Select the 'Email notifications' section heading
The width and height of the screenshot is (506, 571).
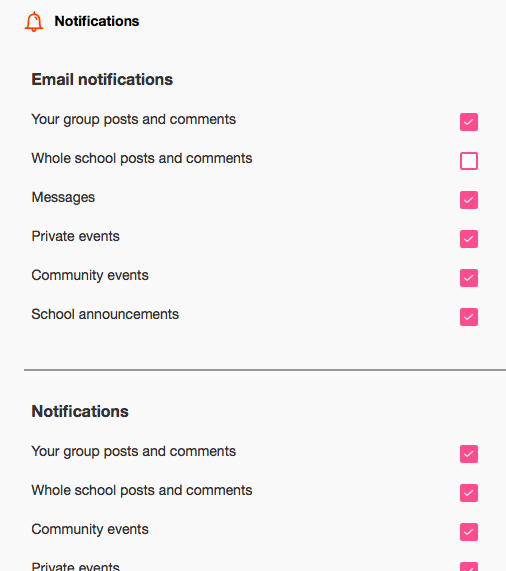[x=102, y=79]
